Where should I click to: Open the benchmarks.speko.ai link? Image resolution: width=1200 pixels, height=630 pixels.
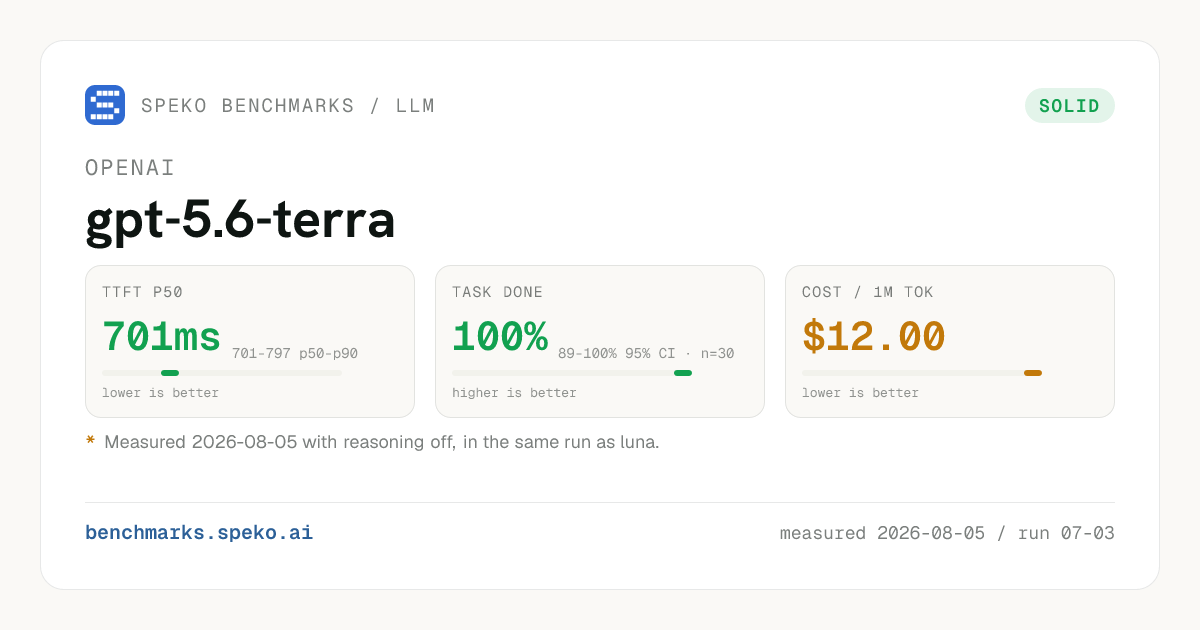pyautogui.click(x=199, y=533)
